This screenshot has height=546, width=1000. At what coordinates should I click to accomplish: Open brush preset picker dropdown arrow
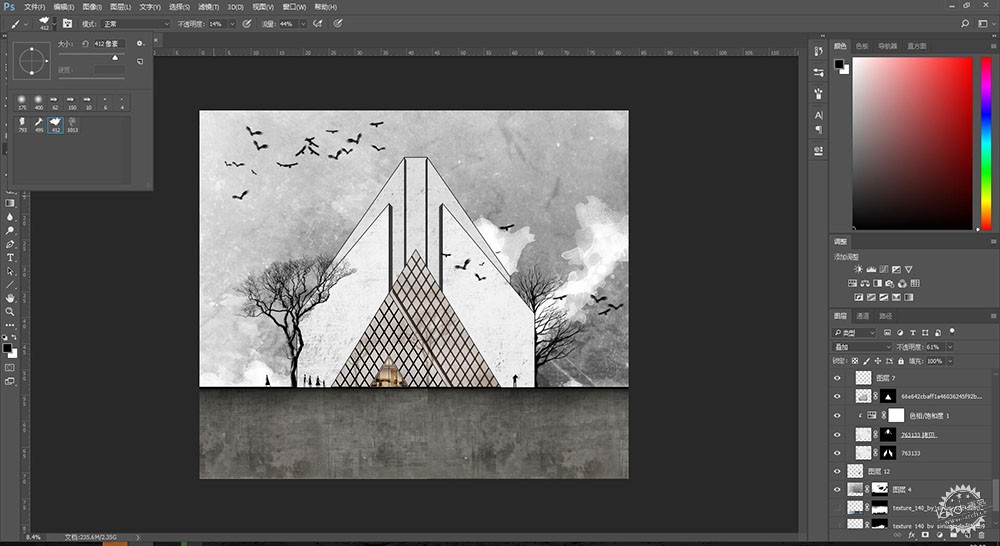[x=54, y=24]
